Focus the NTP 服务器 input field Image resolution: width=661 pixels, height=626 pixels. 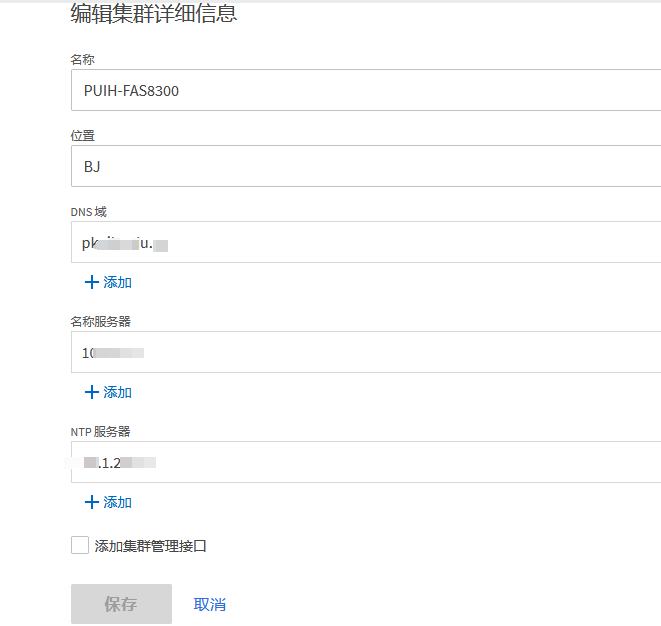(366, 462)
